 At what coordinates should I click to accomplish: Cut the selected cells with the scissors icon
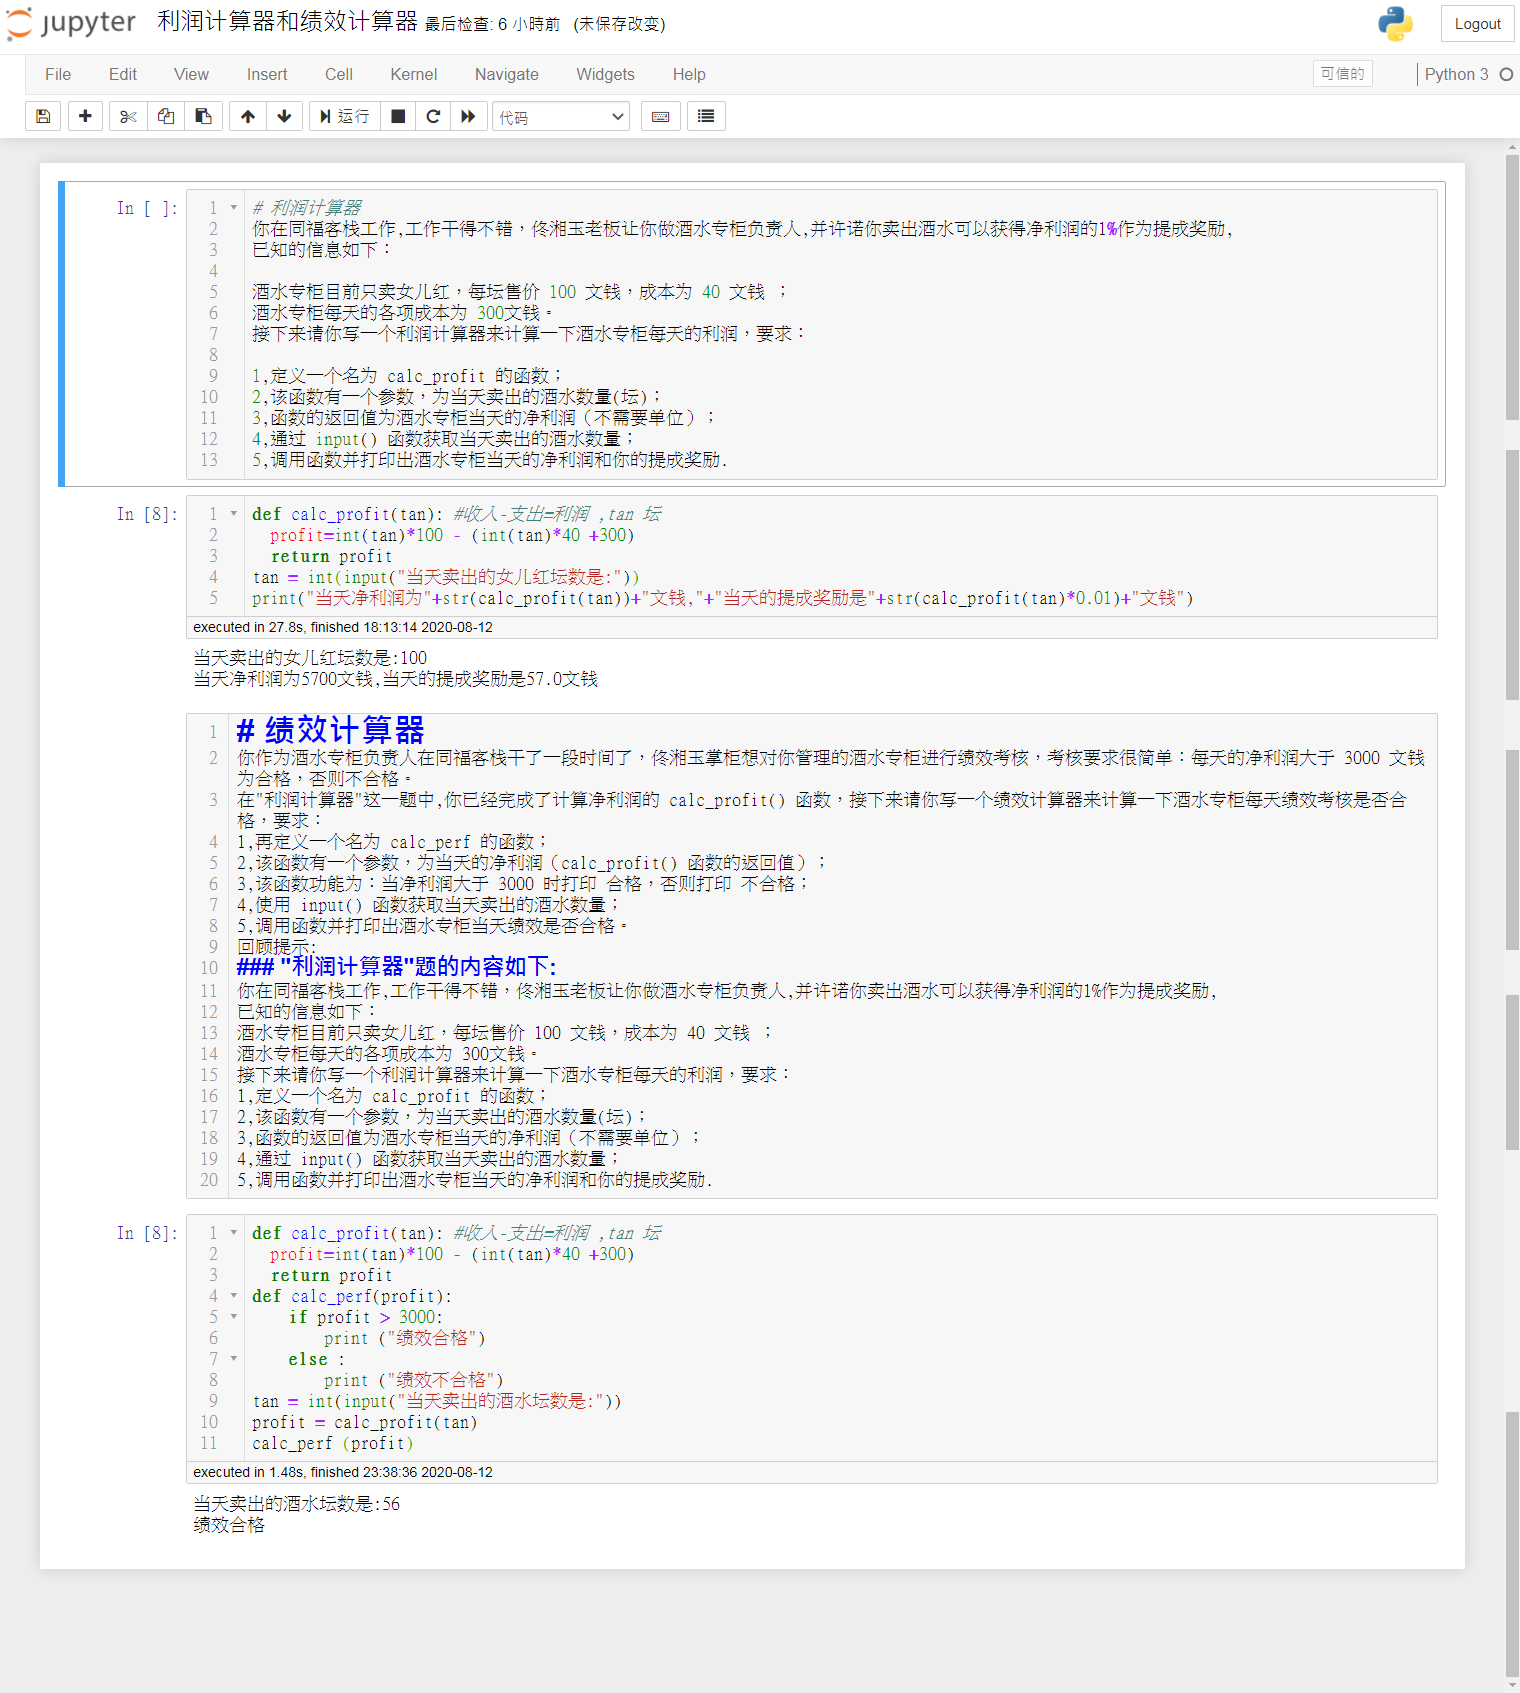pos(128,117)
